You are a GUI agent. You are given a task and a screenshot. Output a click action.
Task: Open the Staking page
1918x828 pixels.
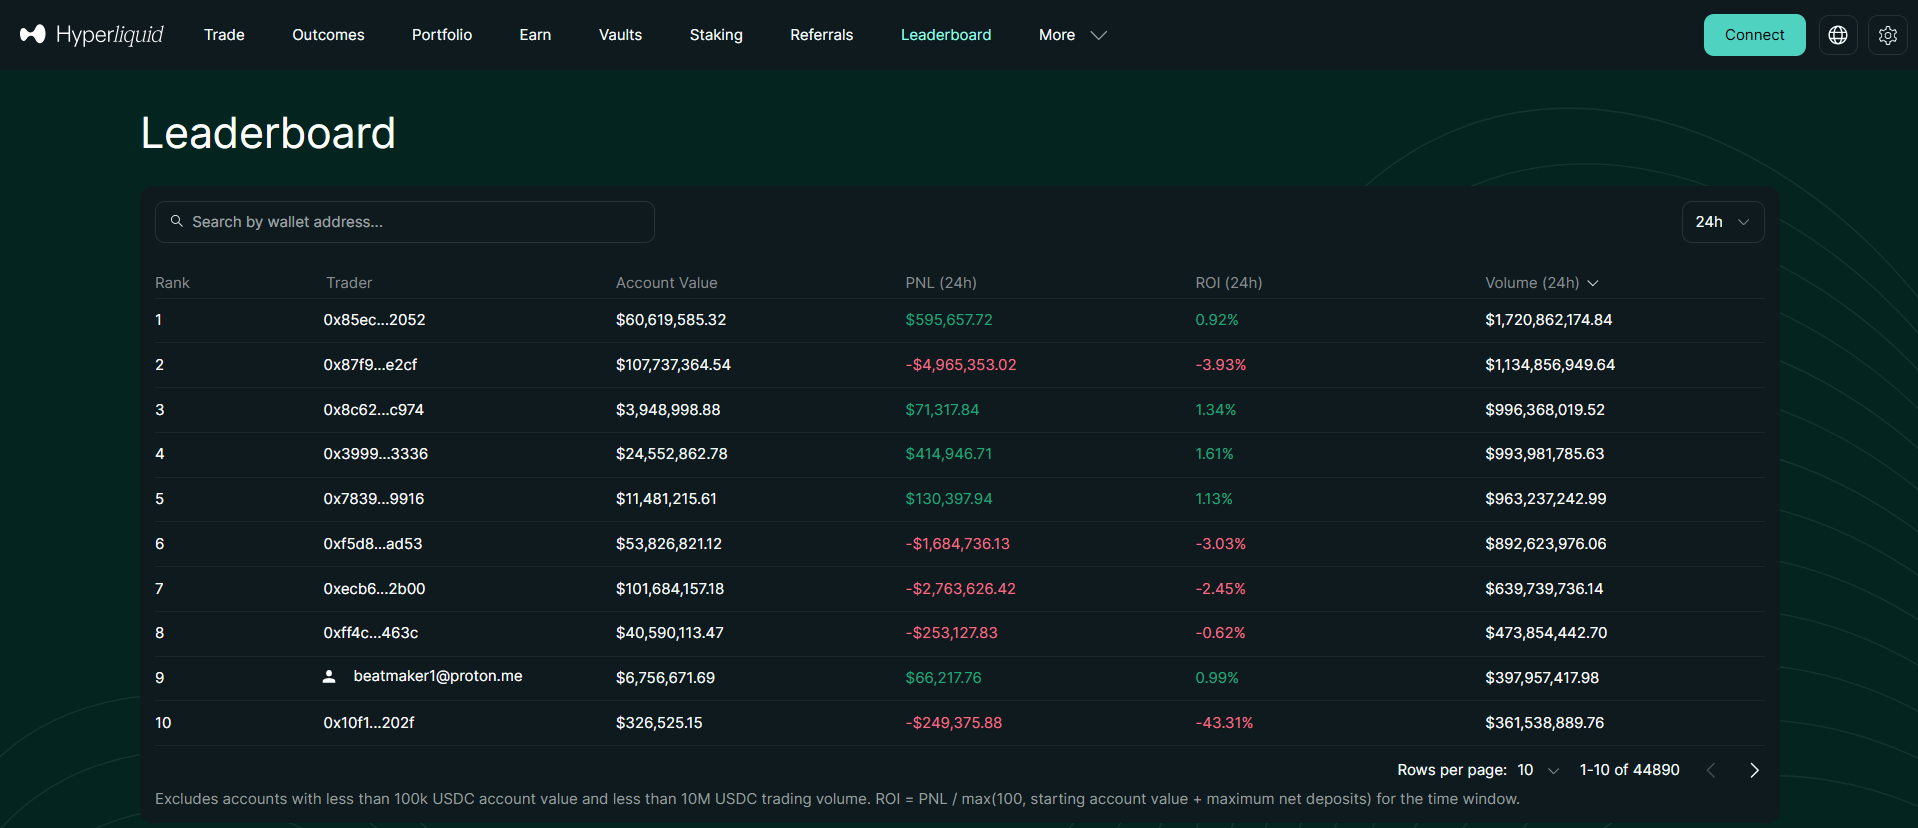(716, 35)
